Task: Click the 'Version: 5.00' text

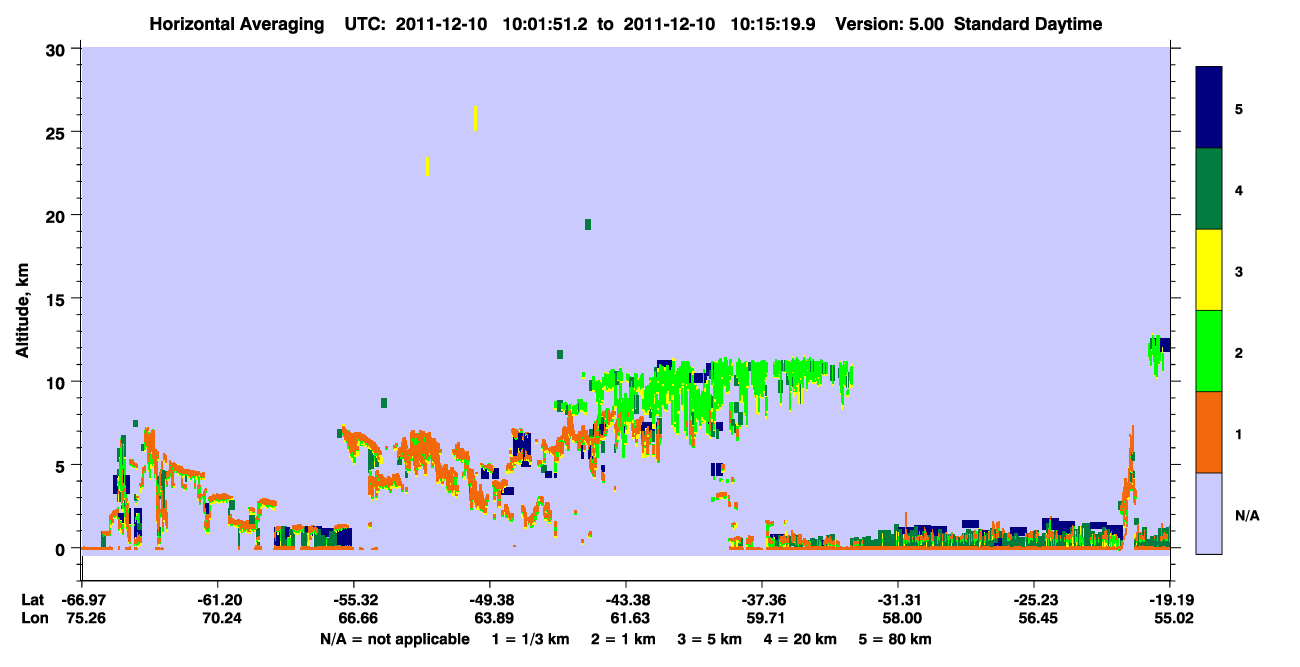Action: click(889, 24)
